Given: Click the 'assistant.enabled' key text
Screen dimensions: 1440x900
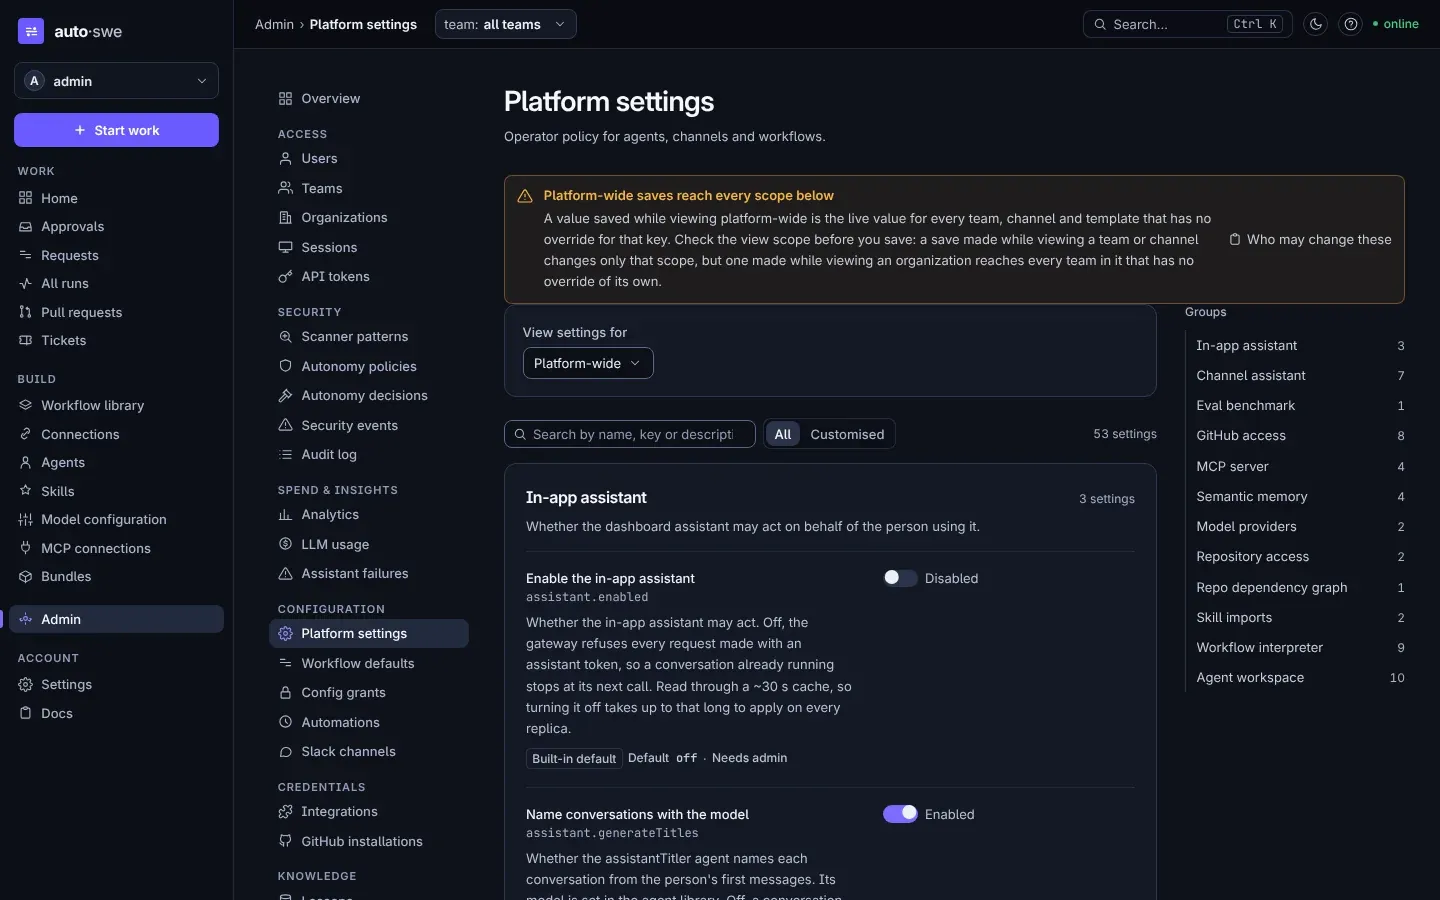Looking at the screenshot, I should click(x=587, y=597).
